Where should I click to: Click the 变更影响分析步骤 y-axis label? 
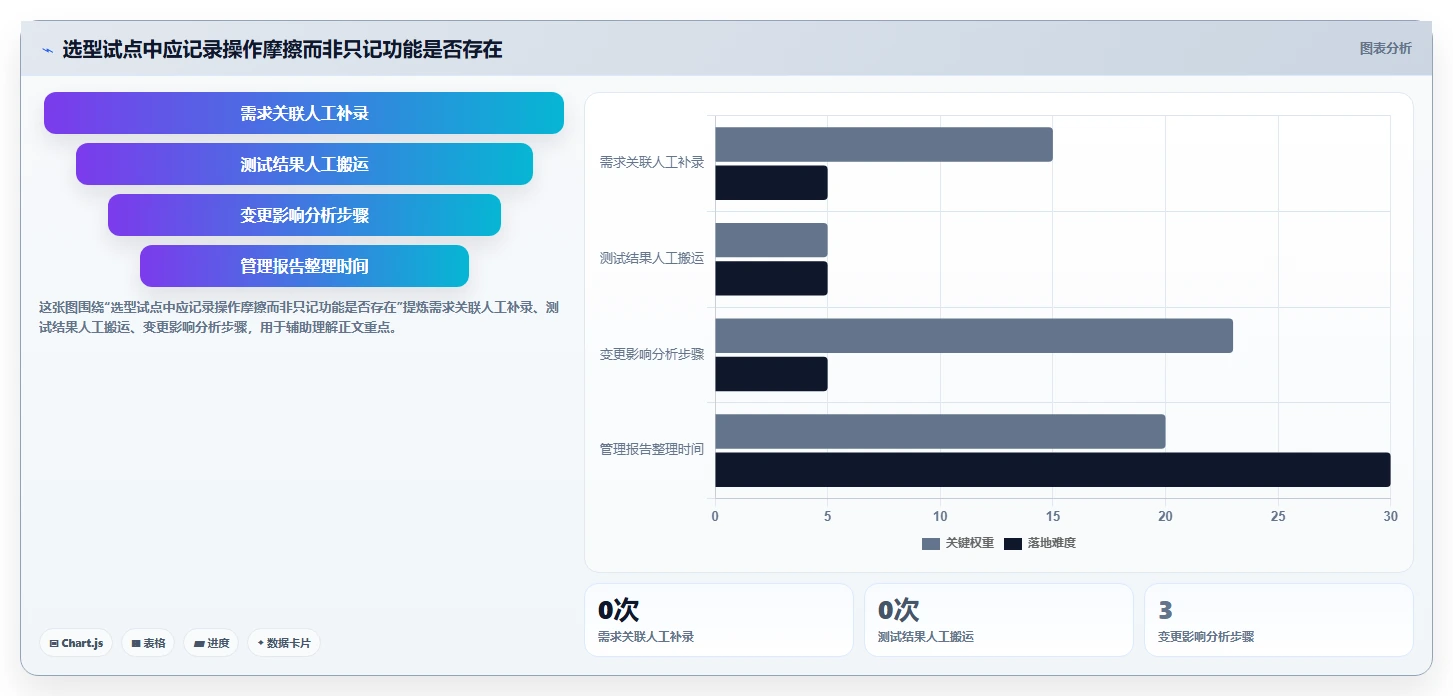[652, 354]
